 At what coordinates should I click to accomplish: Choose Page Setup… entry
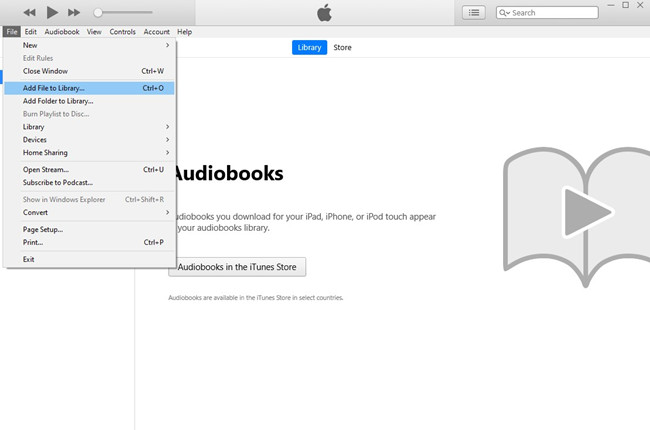click(x=89, y=229)
